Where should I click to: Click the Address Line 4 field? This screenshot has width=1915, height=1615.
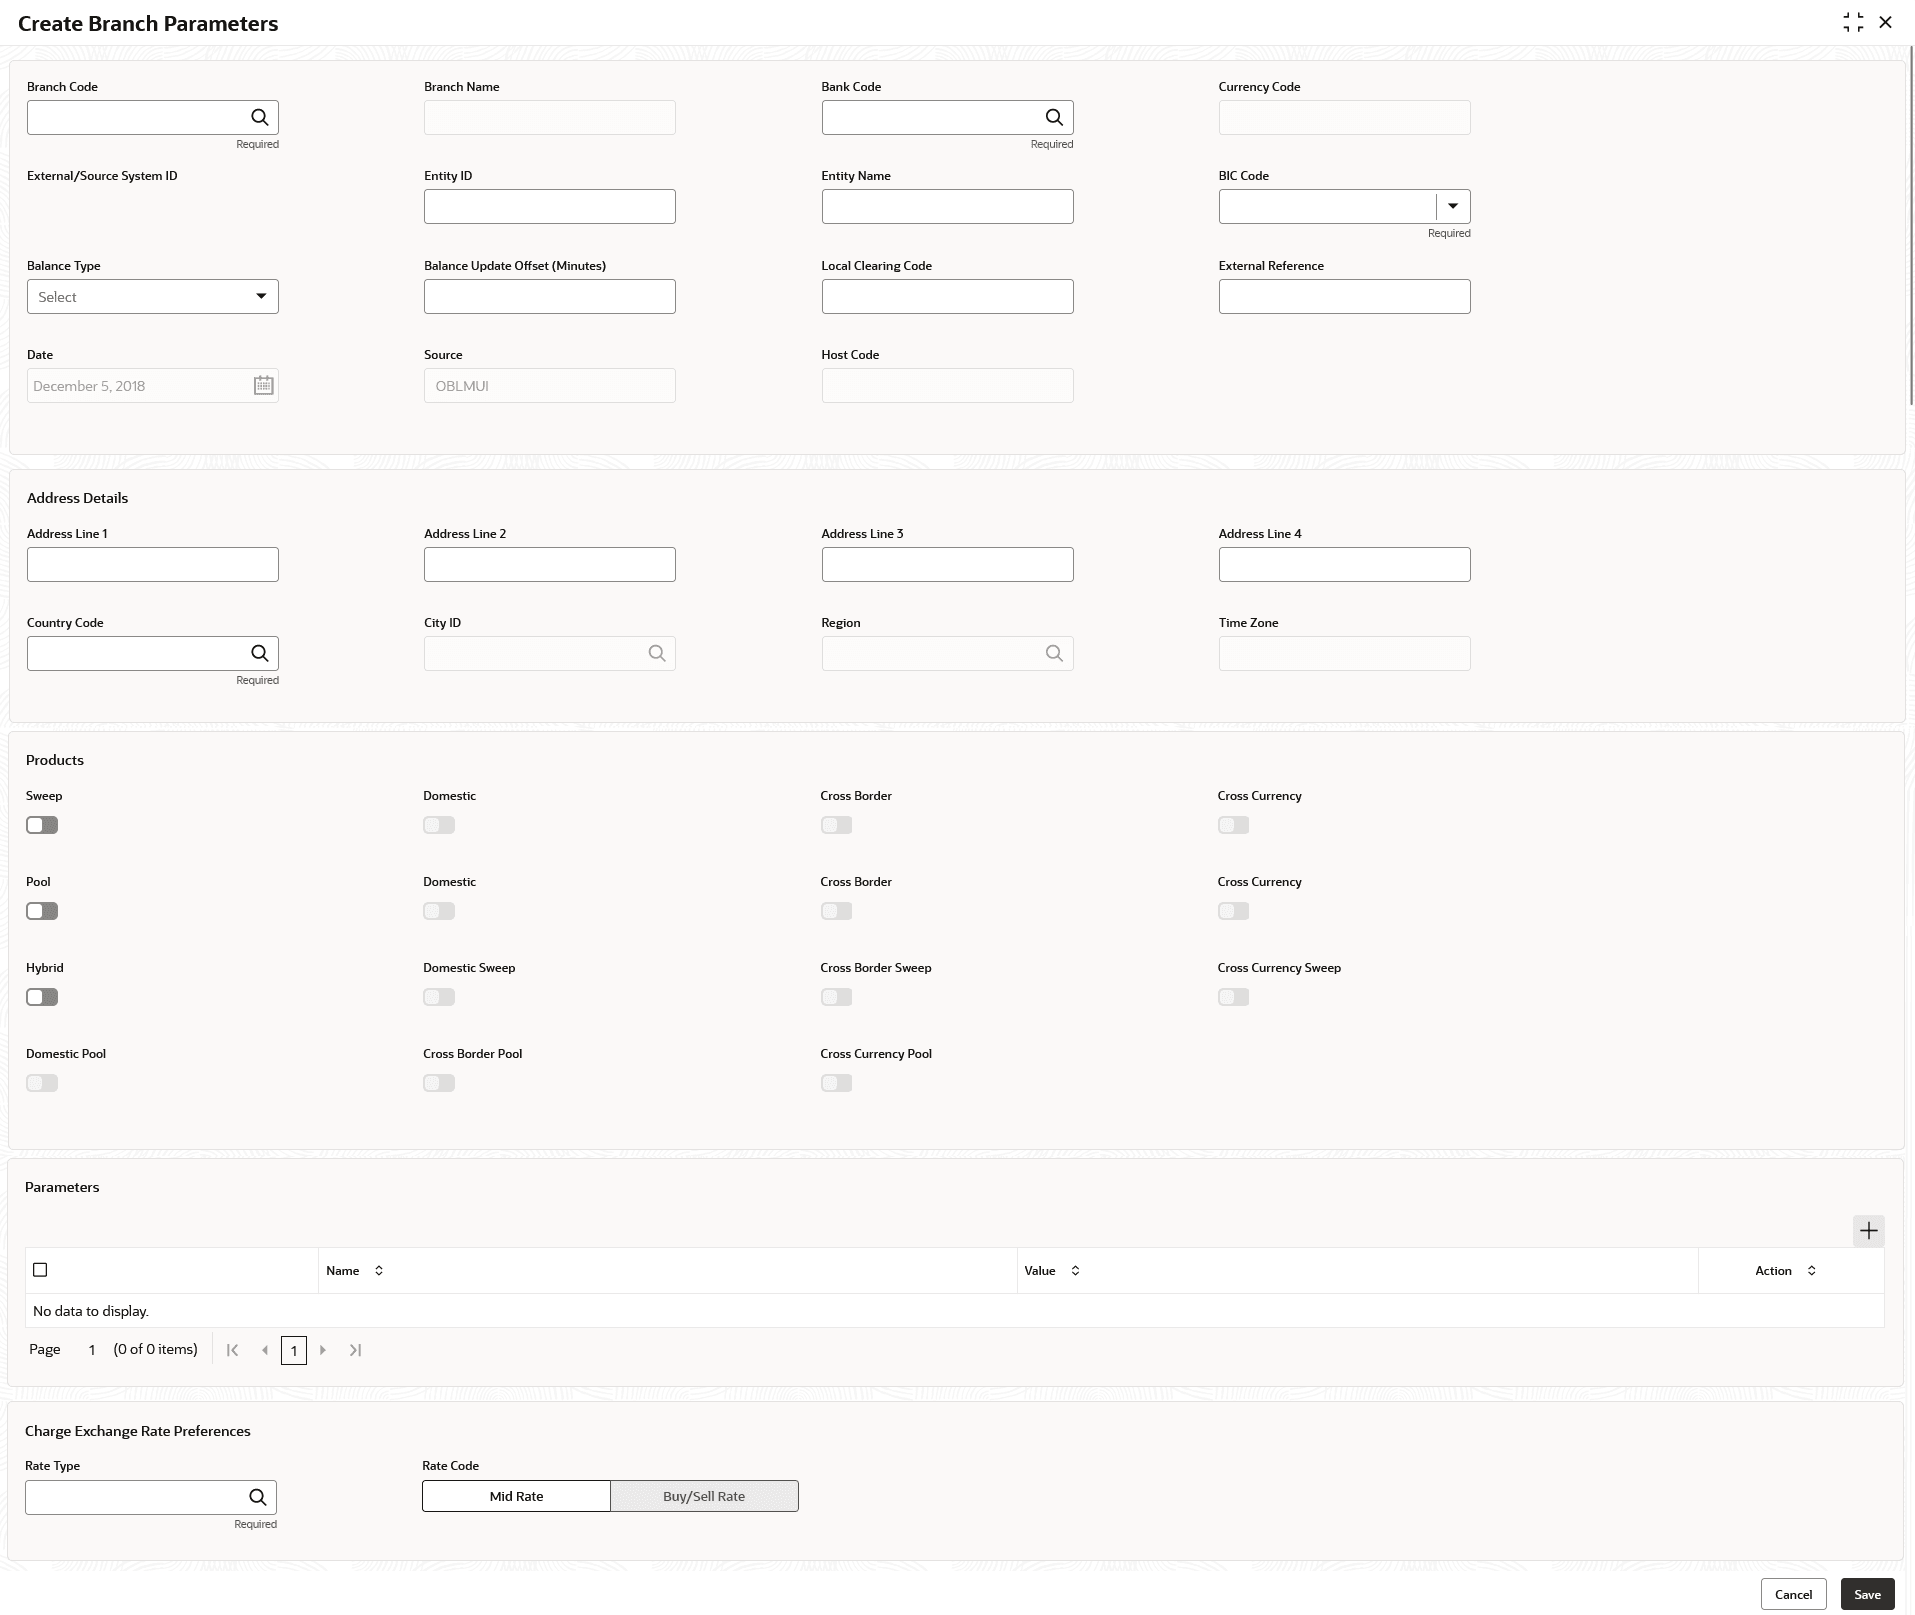pyautogui.click(x=1344, y=565)
